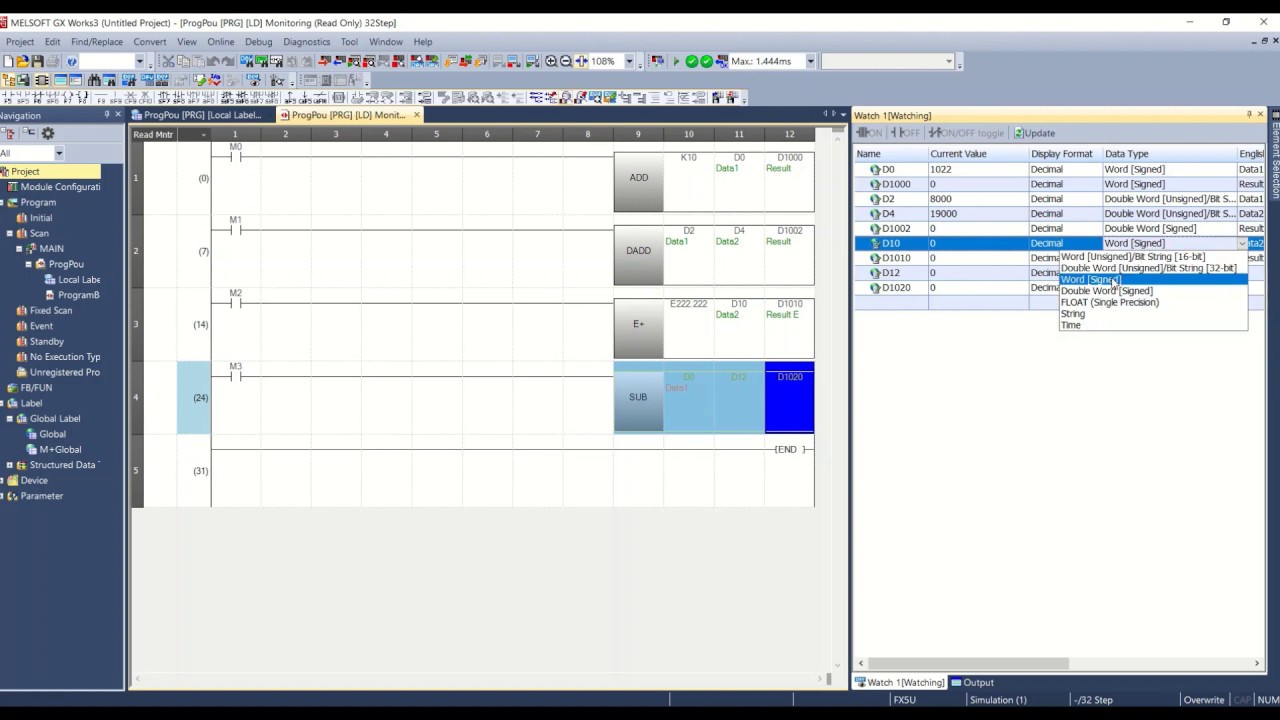Click the OFF button in Watch toolbar
1280x720 pixels.
904,133
